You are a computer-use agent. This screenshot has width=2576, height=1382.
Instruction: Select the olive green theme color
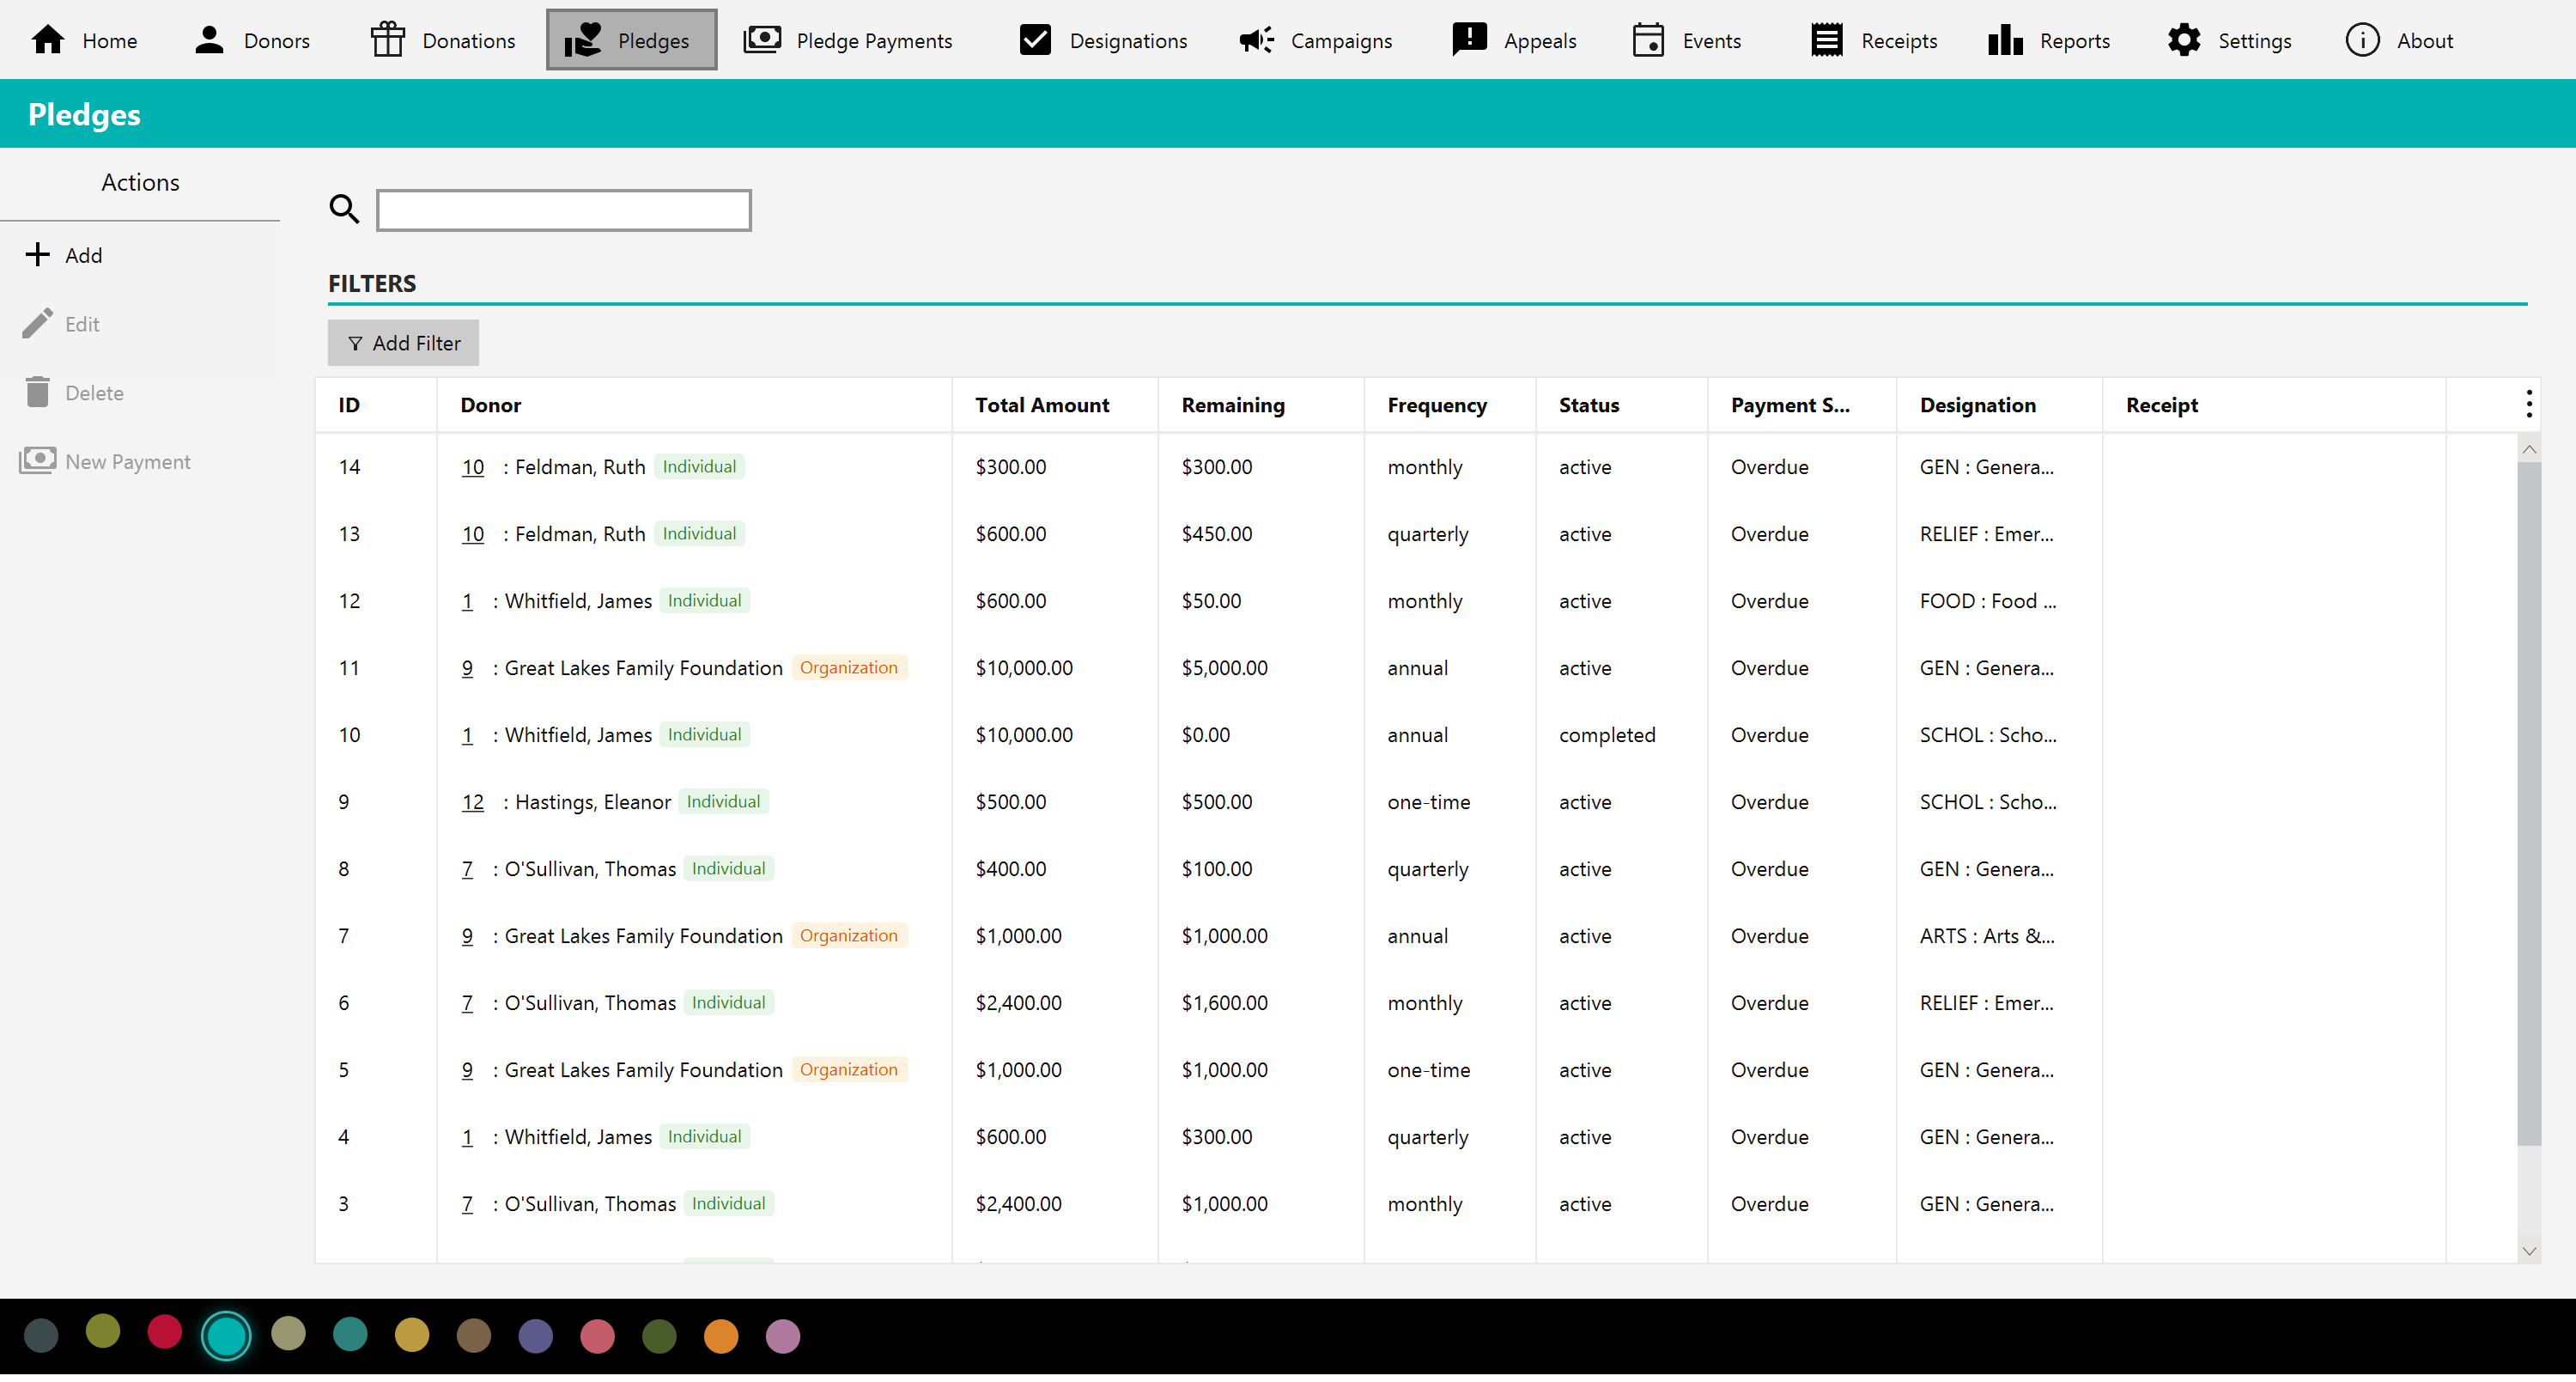(102, 1332)
